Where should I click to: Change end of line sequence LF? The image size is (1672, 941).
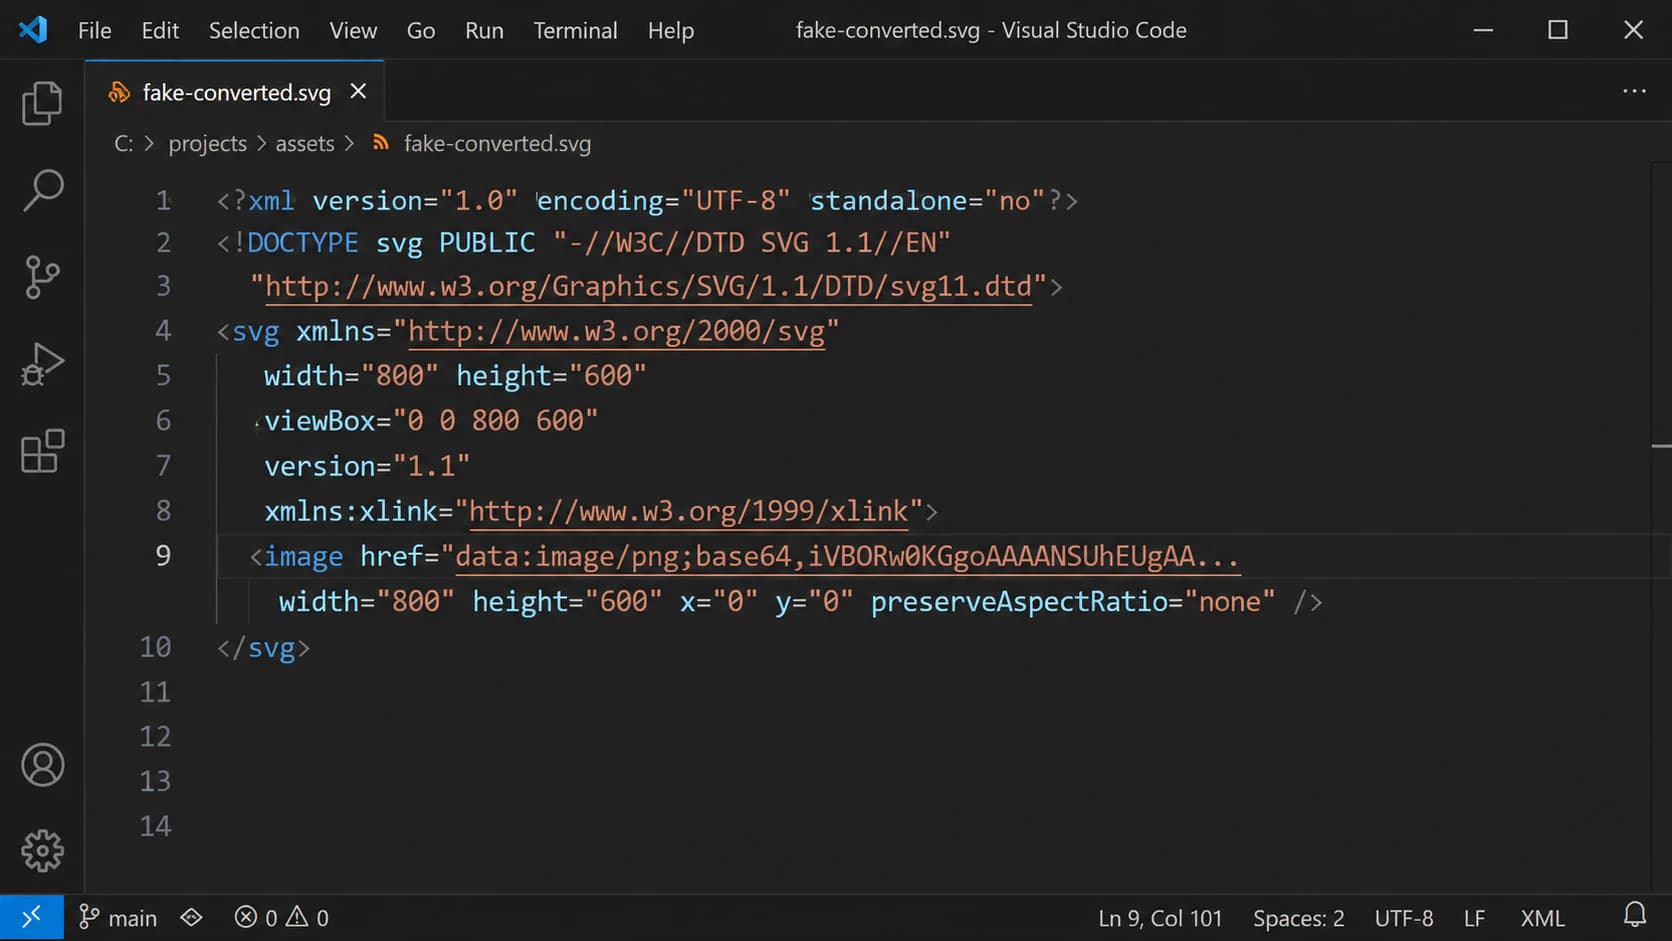point(1474,918)
